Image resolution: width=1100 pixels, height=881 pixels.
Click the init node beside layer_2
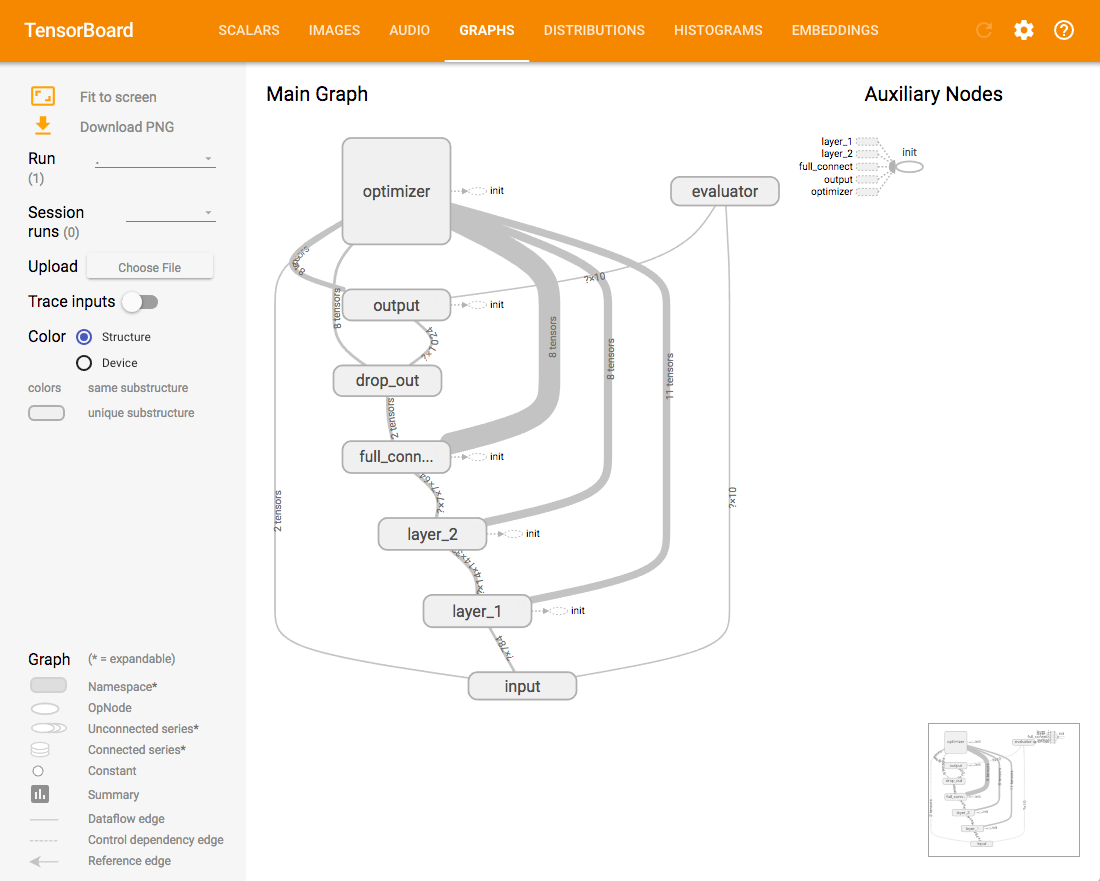(x=514, y=534)
